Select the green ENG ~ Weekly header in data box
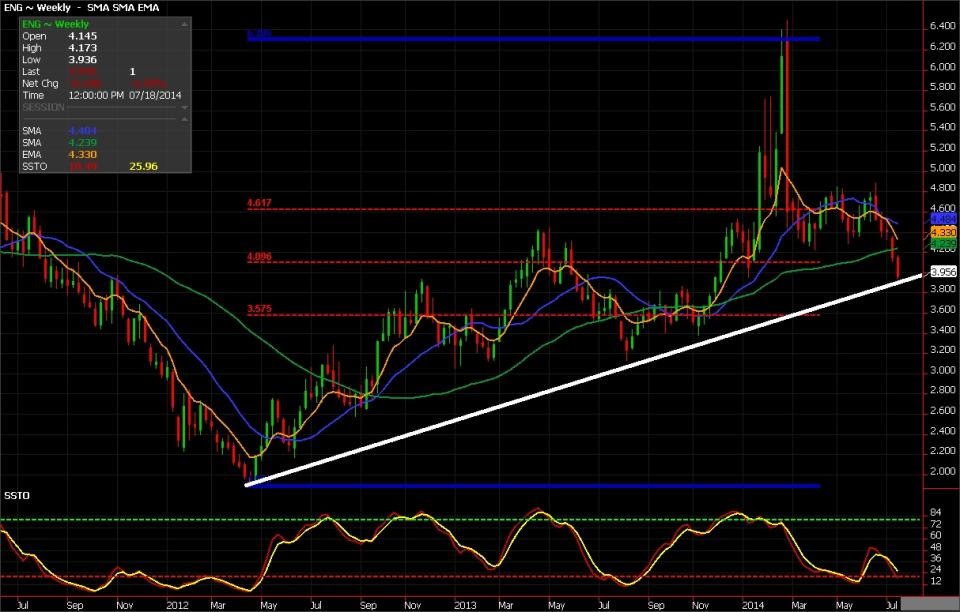 pos(56,24)
